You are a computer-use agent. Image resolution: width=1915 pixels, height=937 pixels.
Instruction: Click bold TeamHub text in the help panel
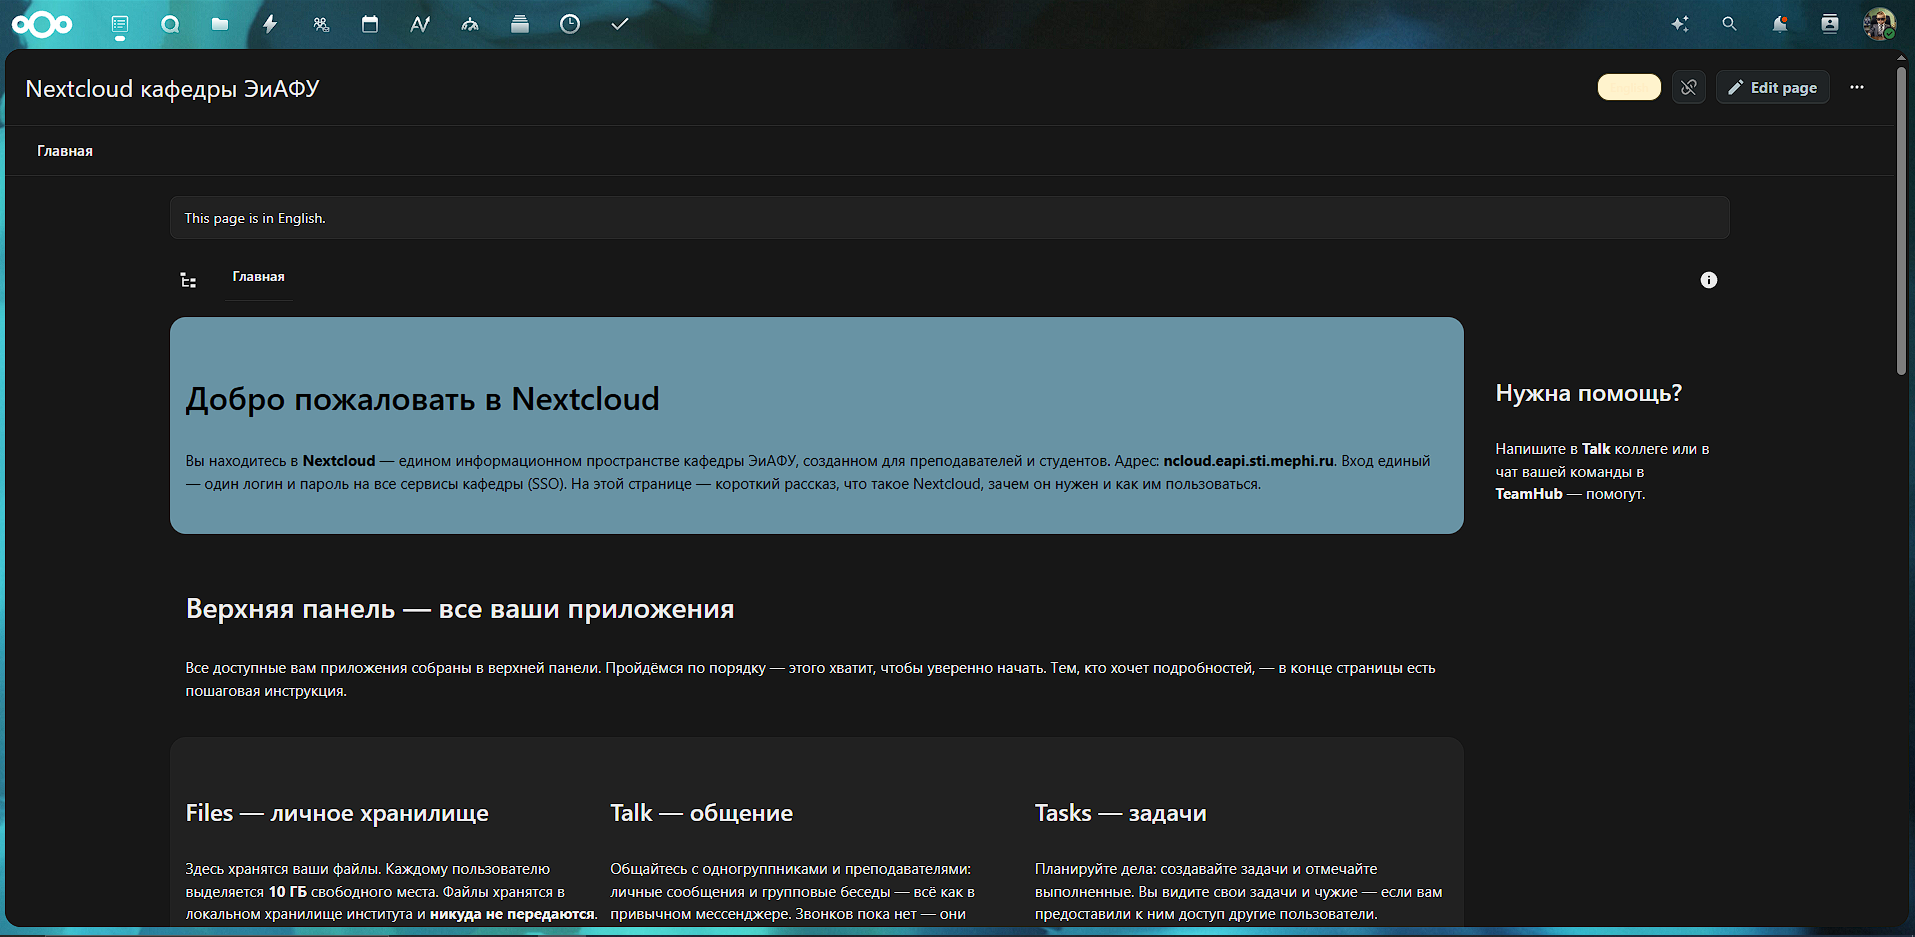coord(1529,494)
